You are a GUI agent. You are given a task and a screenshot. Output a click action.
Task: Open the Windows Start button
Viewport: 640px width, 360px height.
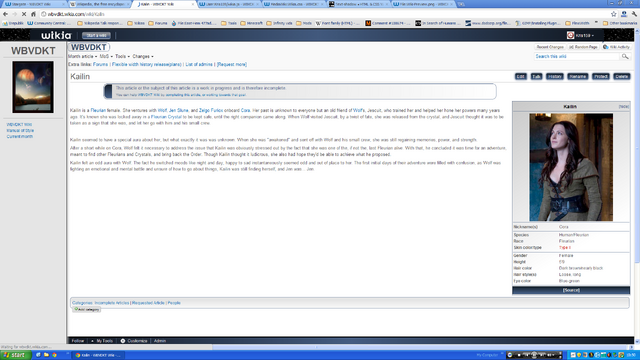[16, 355]
